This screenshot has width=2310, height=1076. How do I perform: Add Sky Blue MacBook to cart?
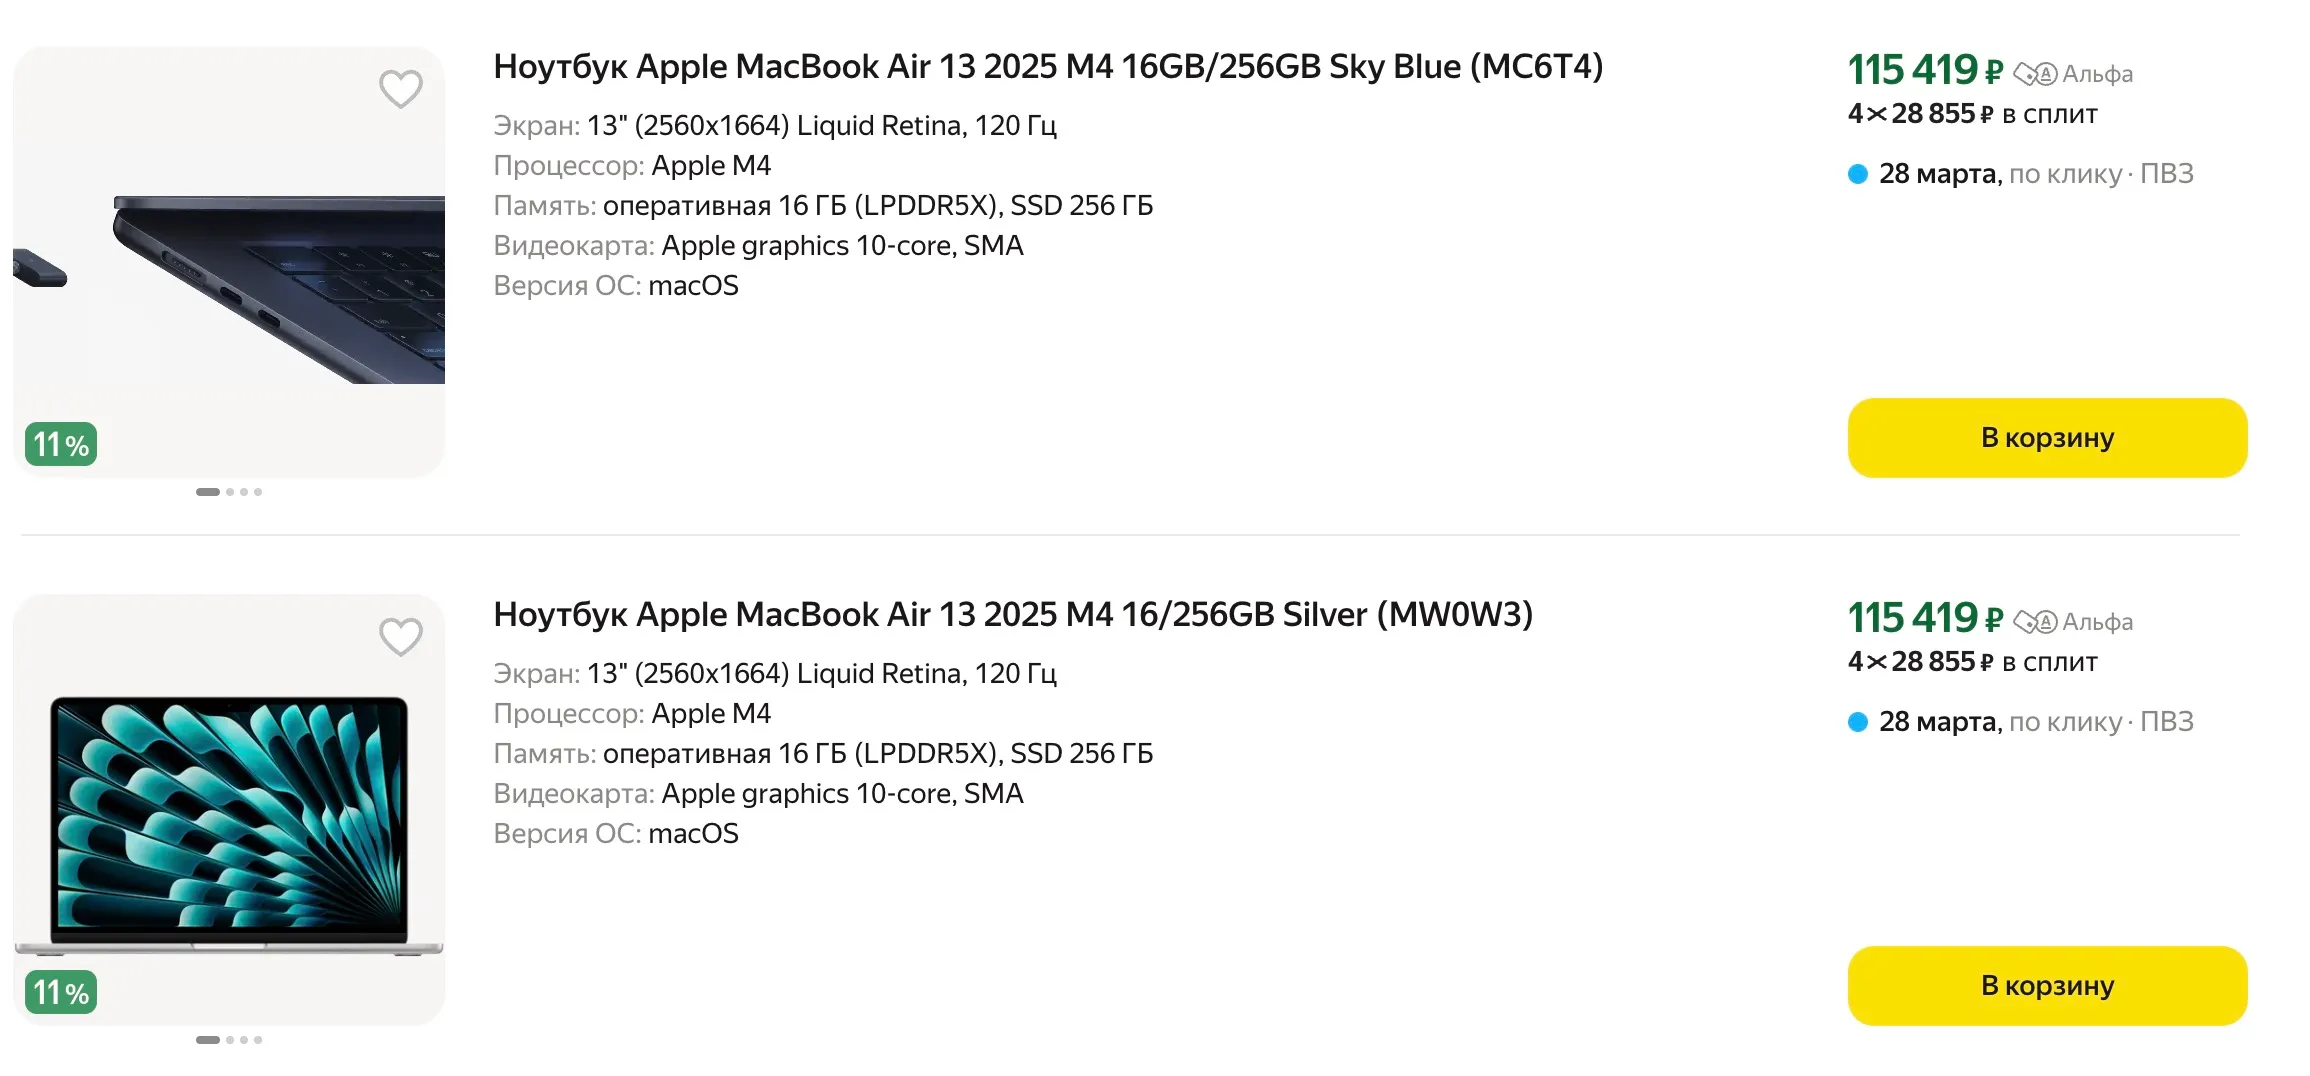coord(2047,438)
